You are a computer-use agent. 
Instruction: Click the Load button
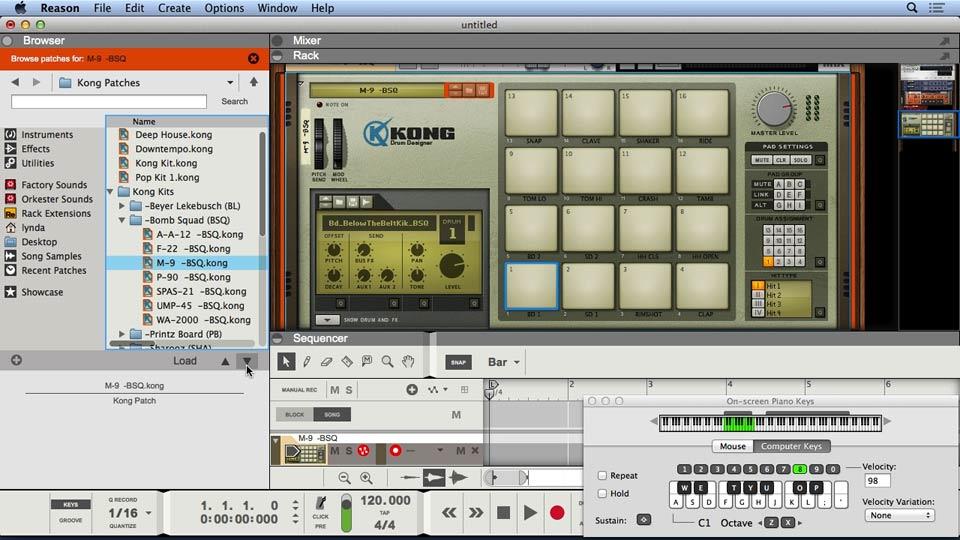coord(185,361)
